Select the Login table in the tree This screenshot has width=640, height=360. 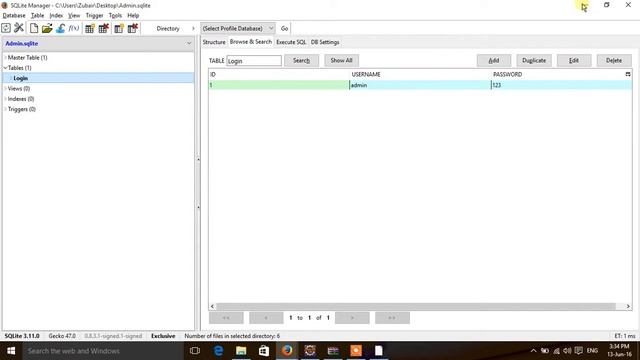tap(20, 78)
